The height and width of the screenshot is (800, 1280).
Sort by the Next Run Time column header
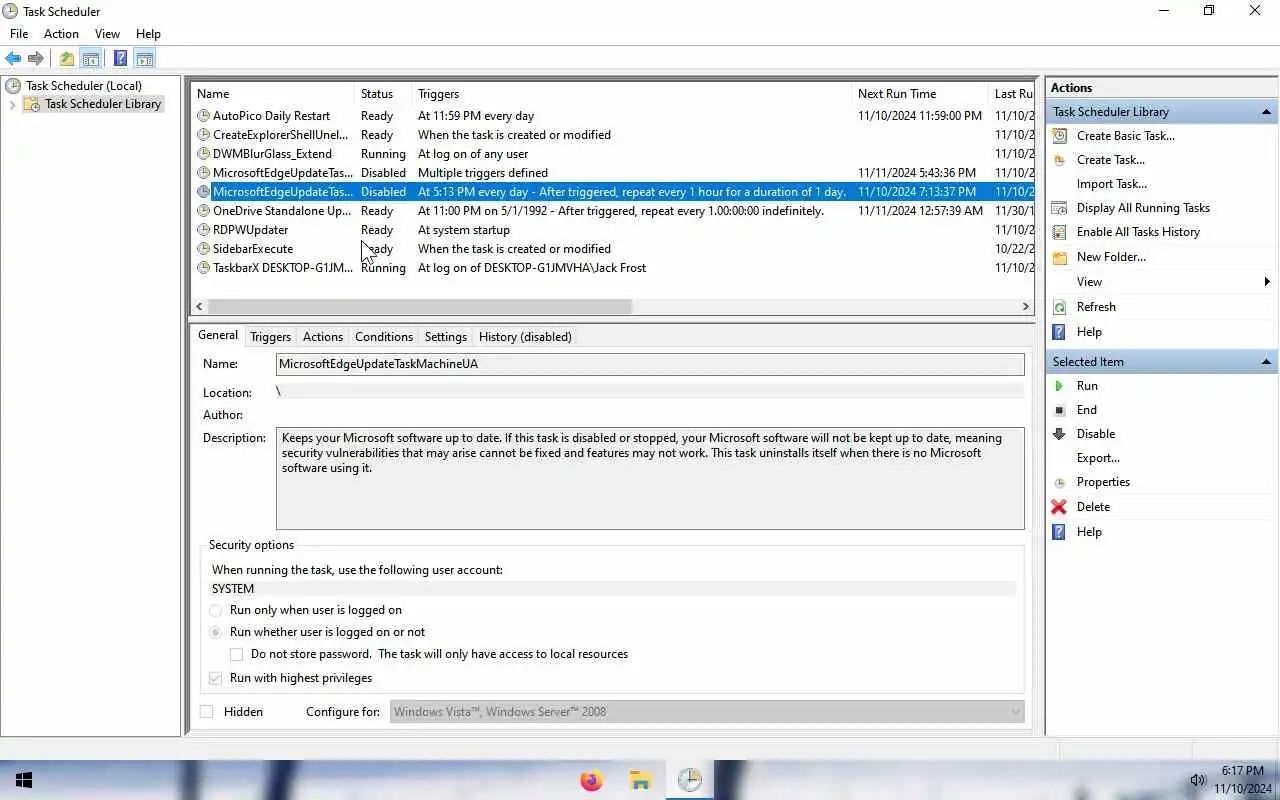pyautogui.click(x=920, y=94)
